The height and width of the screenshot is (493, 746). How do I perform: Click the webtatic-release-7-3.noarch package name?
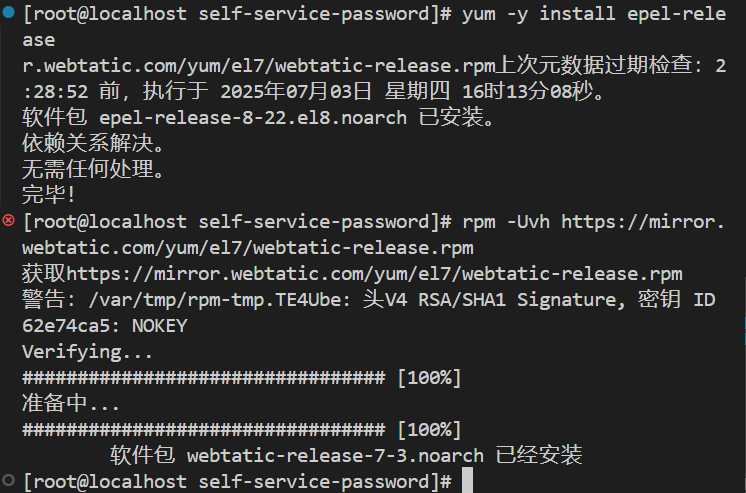tap(335, 456)
